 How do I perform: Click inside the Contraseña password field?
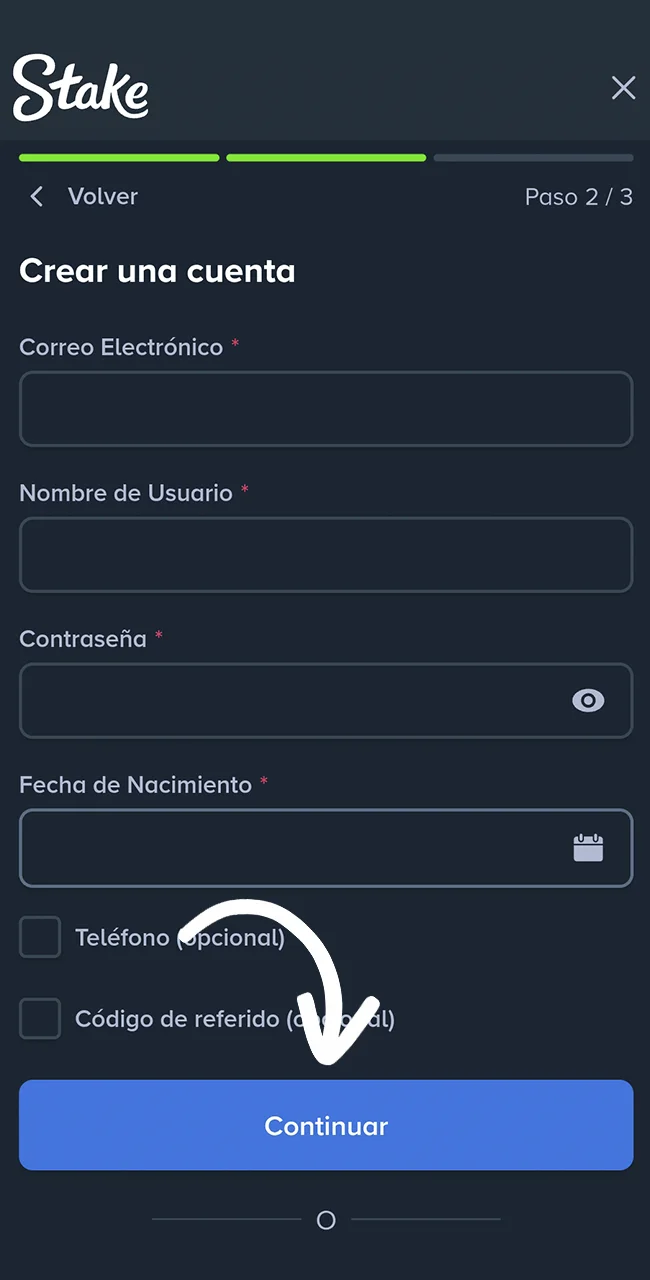click(x=300, y=700)
